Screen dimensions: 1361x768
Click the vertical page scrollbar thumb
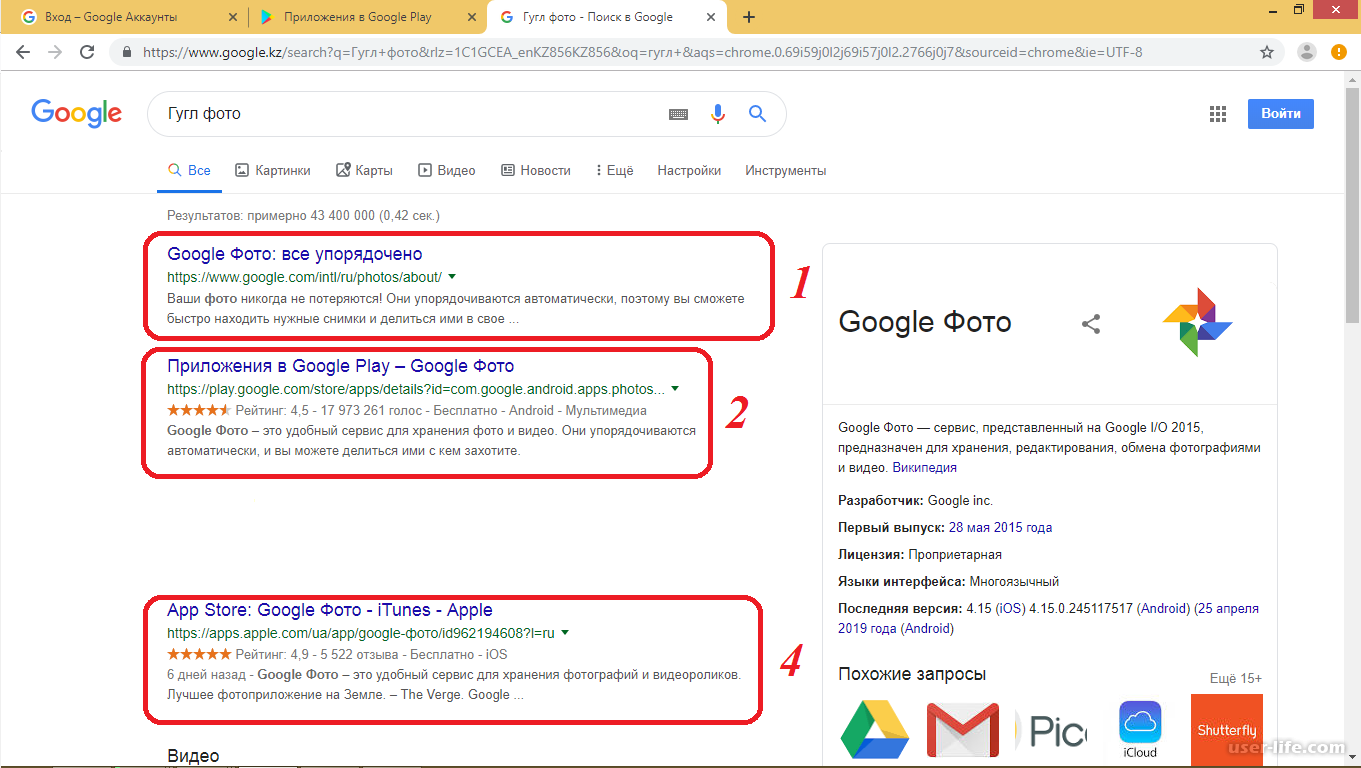coord(1352,206)
